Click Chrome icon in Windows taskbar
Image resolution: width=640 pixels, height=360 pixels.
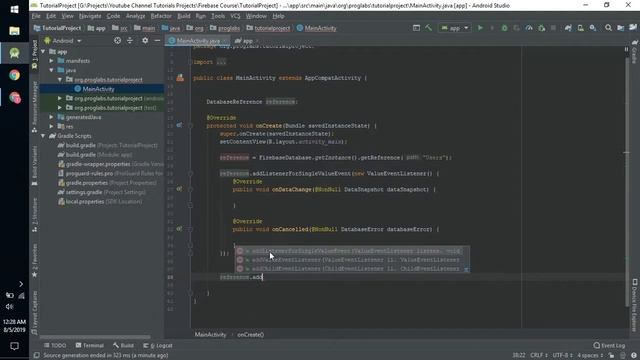click(15, 75)
